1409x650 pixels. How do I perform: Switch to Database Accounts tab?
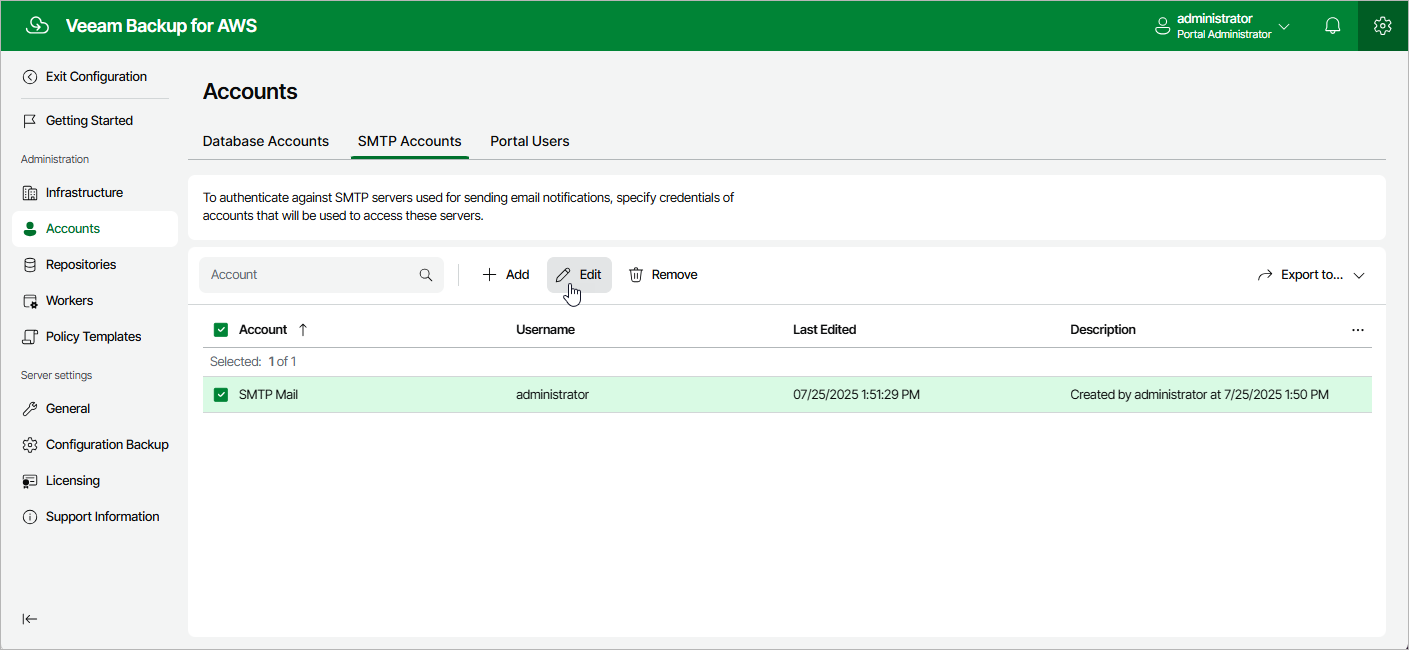(x=266, y=142)
